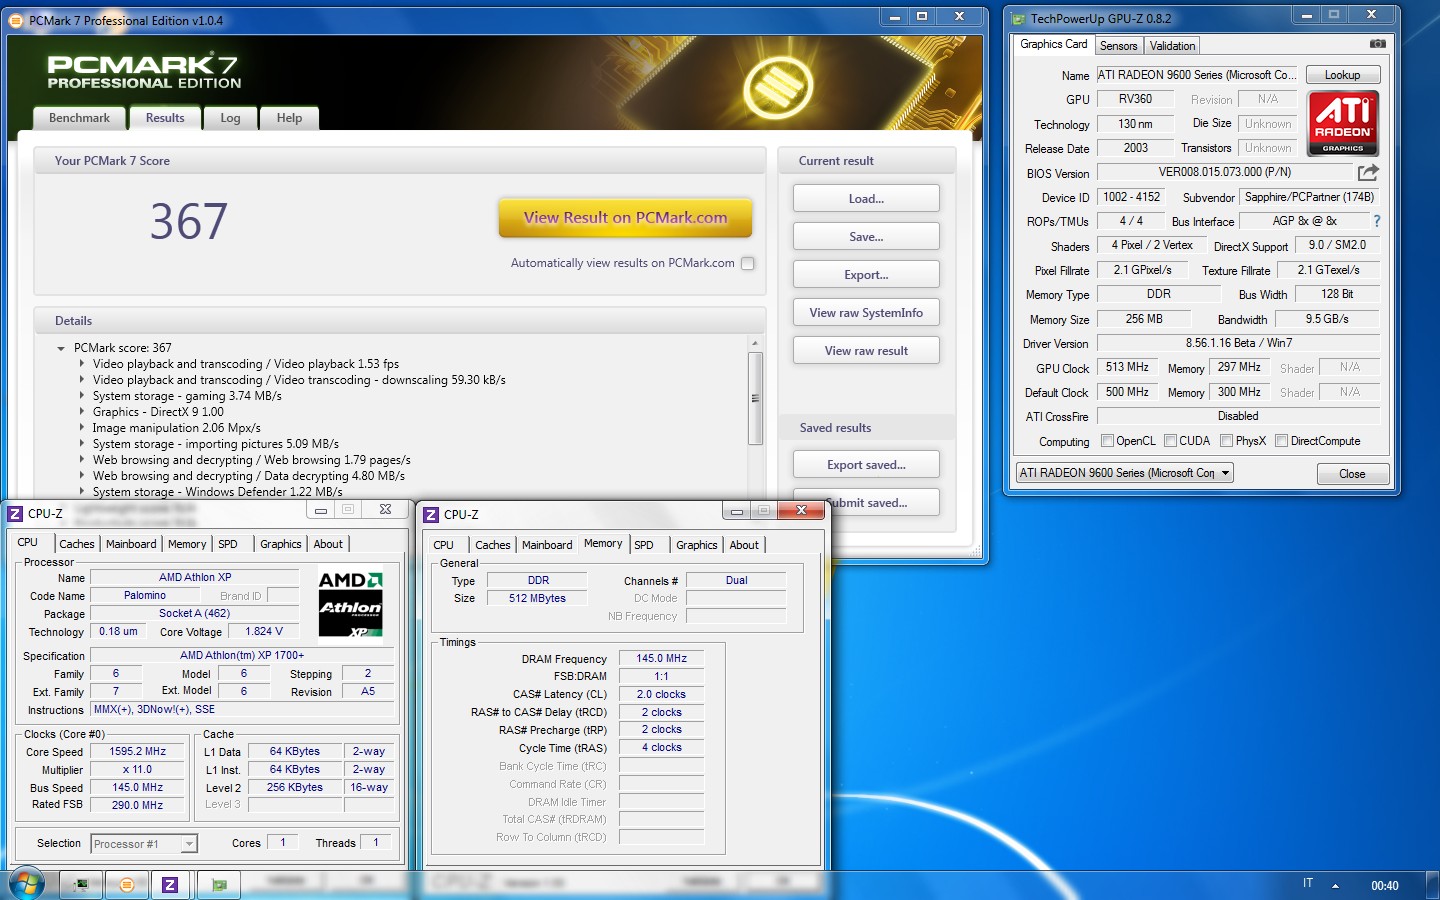Screen dimensions: 1440x900
Task: Click the GPU-Z title bar icon
Action: coord(1018,18)
